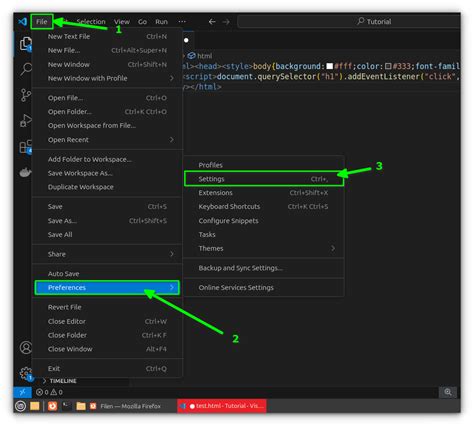
Task: Expand New Window with Profile submenu
Action: pos(107,78)
